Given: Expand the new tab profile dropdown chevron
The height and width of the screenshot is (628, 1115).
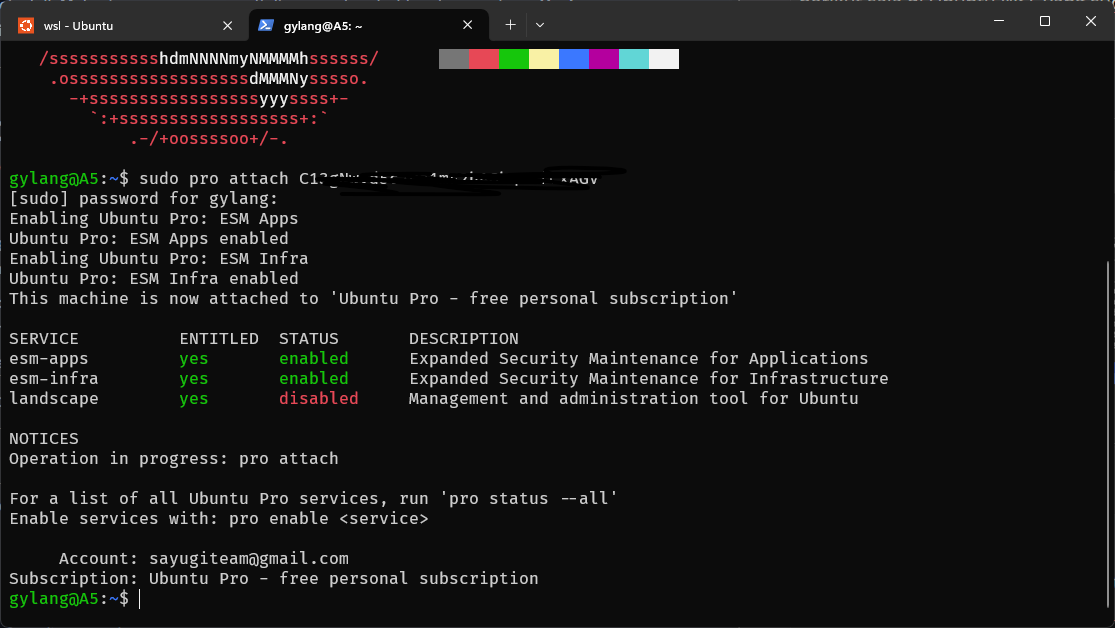Looking at the screenshot, I should [x=540, y=24].
